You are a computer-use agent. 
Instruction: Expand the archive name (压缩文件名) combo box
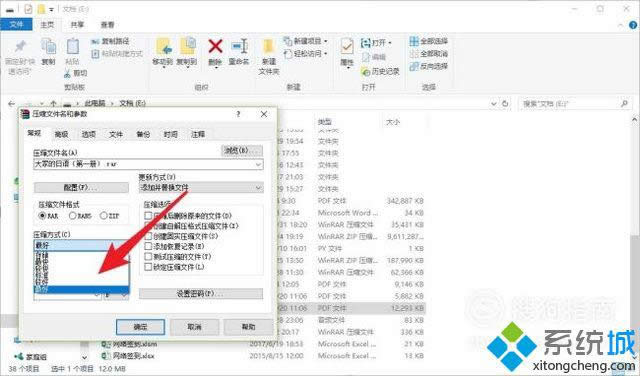(x=258, y=164)
